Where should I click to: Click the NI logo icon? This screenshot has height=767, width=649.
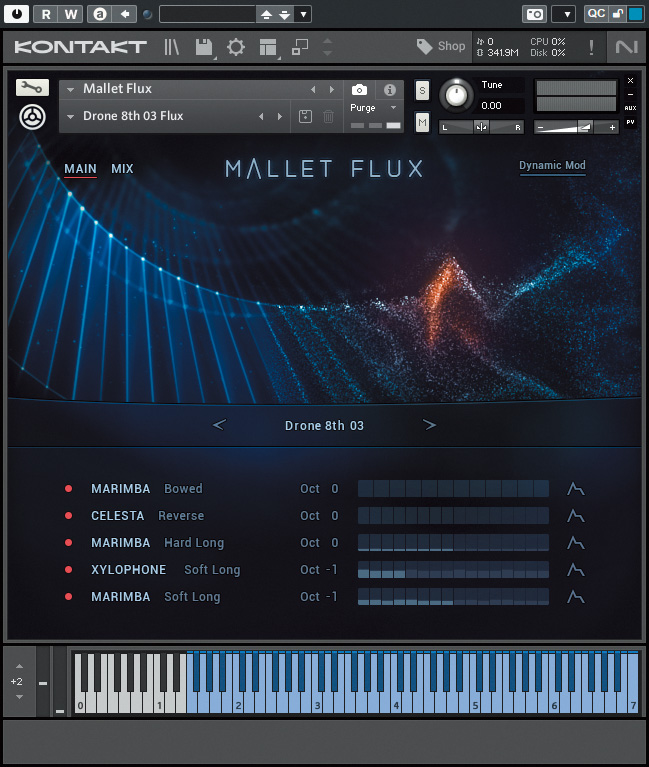click(x=627, y=47)
